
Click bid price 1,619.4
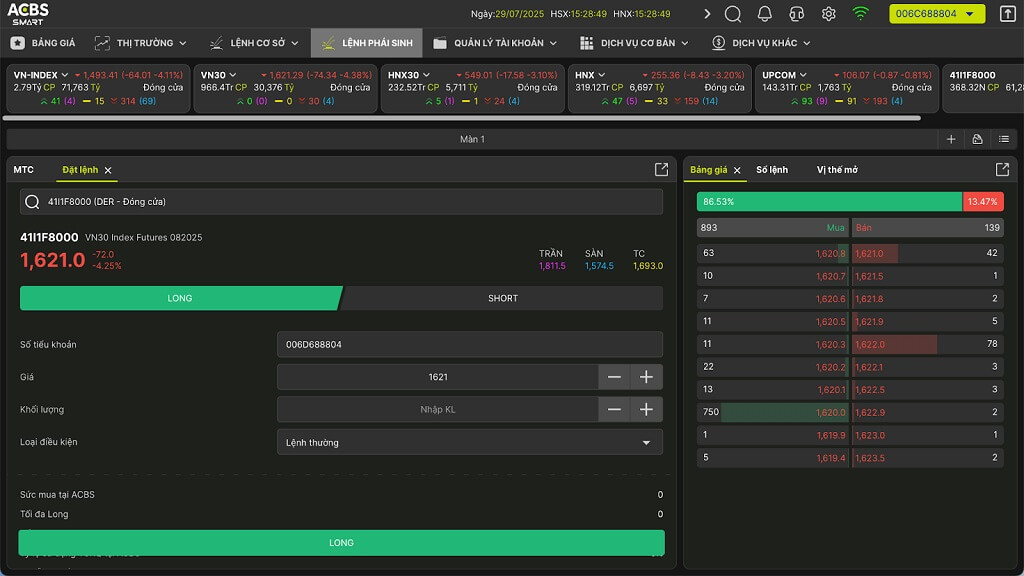830,458
